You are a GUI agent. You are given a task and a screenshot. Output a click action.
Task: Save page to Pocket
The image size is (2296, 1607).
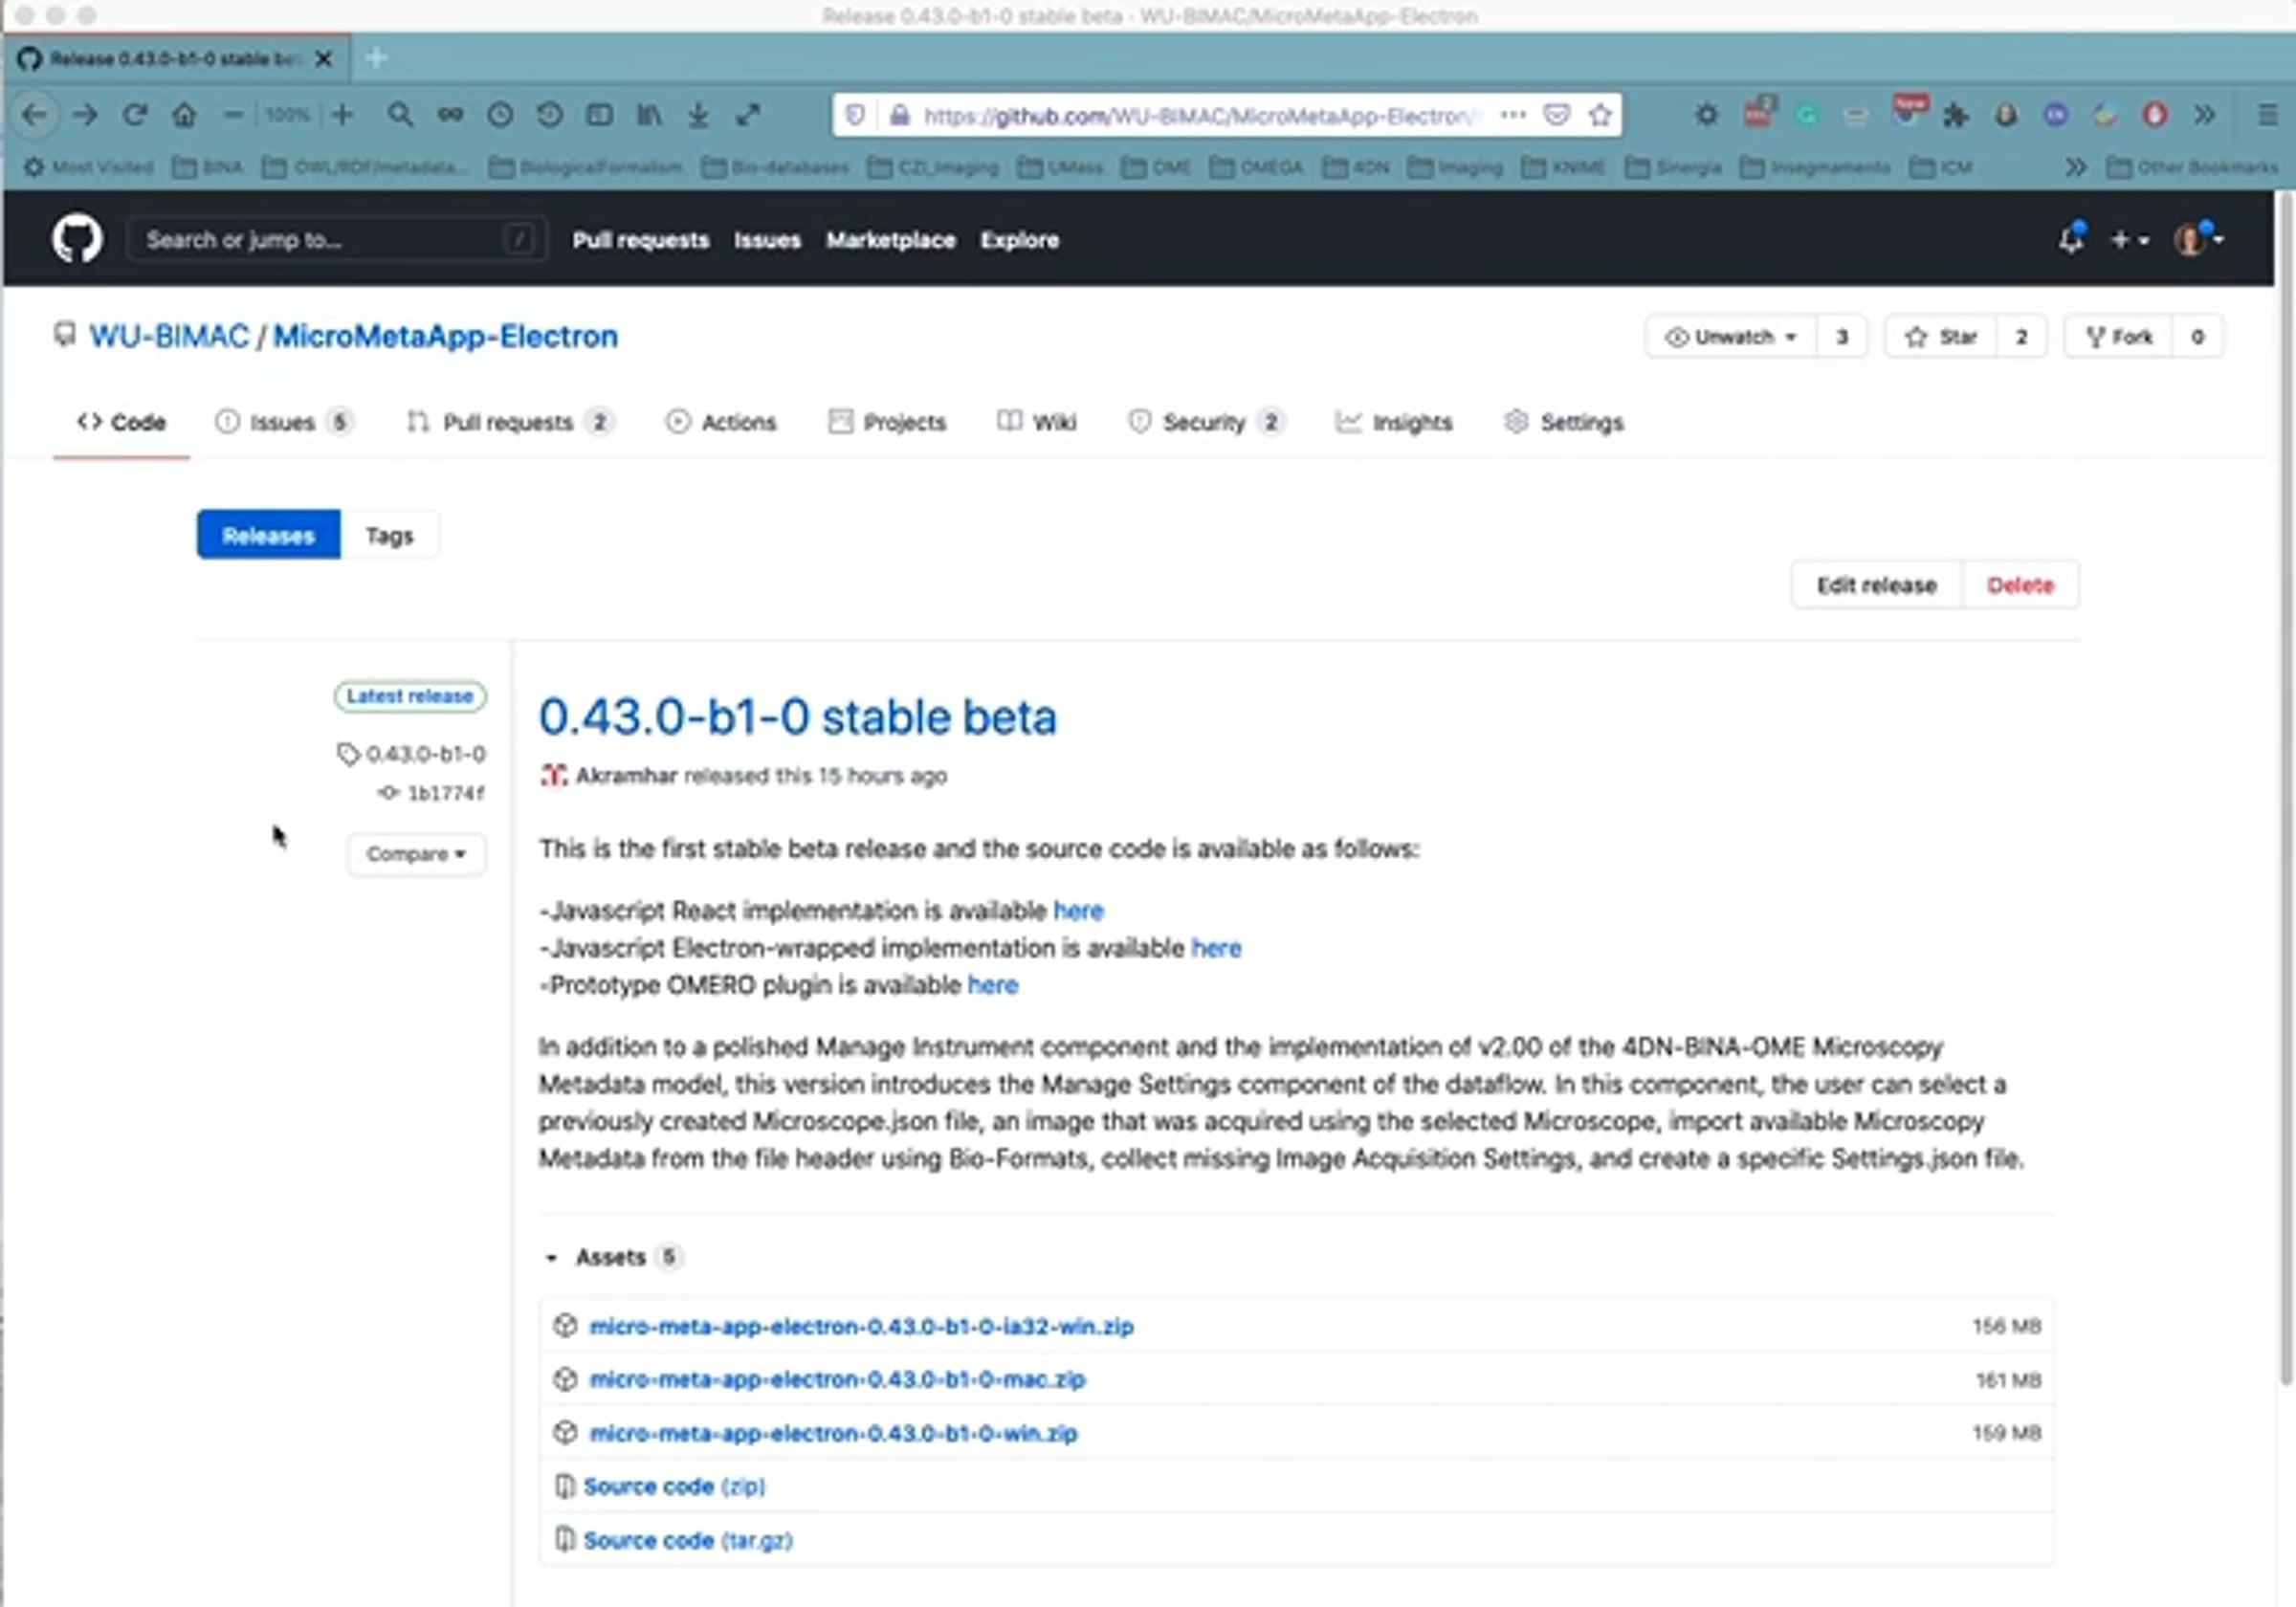click(x=1556, y=115)
